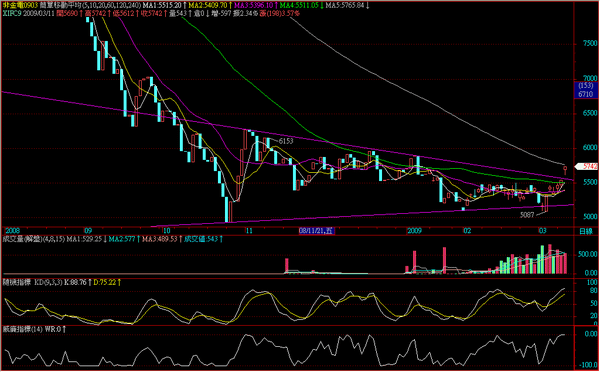This screenshot has width=600, height=372.
Task: Click the -100. label on Williams axis
Action: [x=589, y=364]
